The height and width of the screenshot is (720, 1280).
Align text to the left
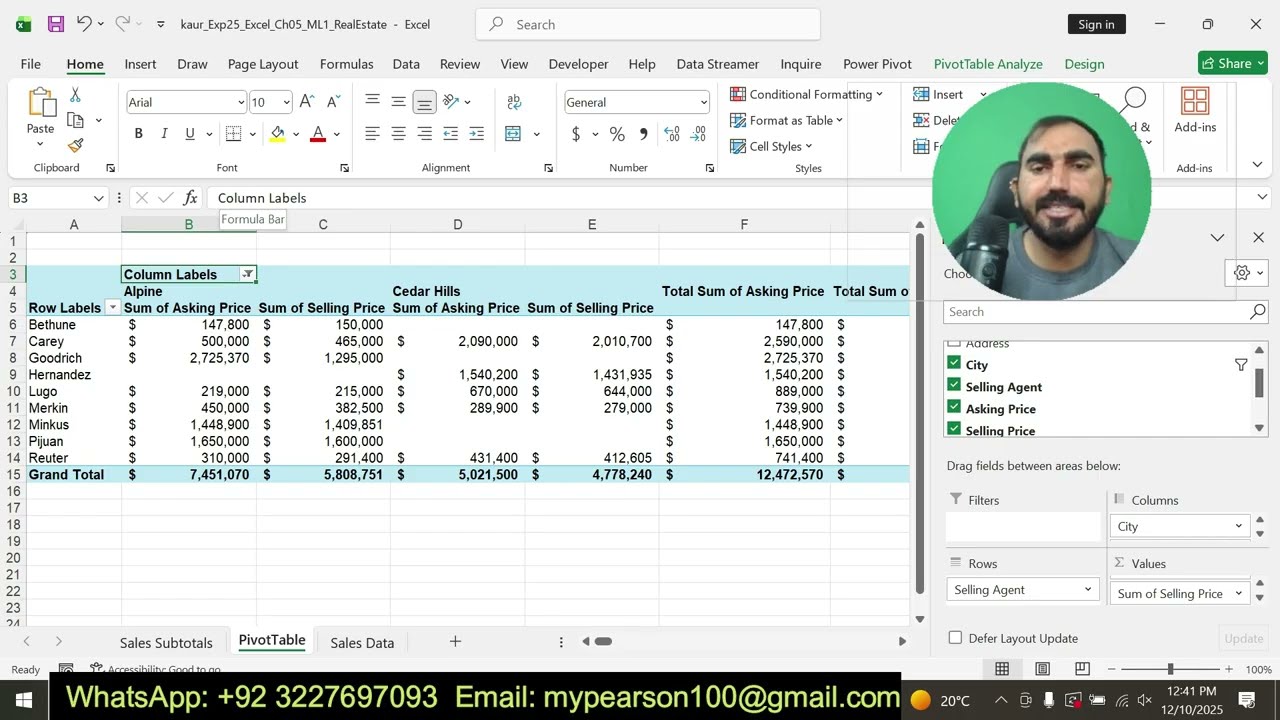[x=372, y=134]
